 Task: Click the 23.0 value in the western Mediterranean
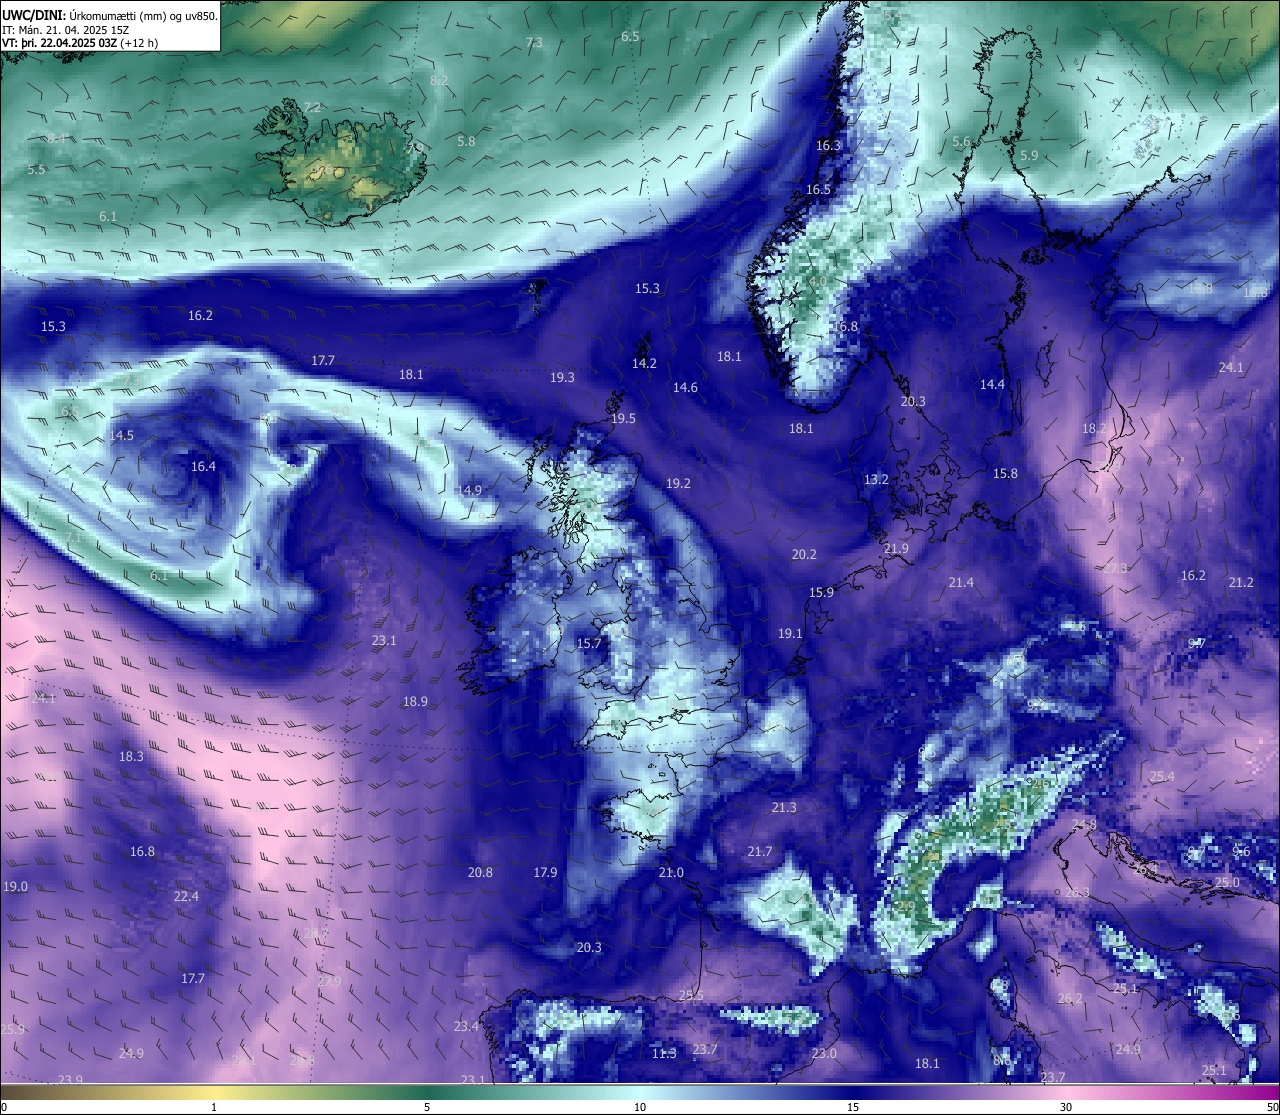click(824, 1053)
